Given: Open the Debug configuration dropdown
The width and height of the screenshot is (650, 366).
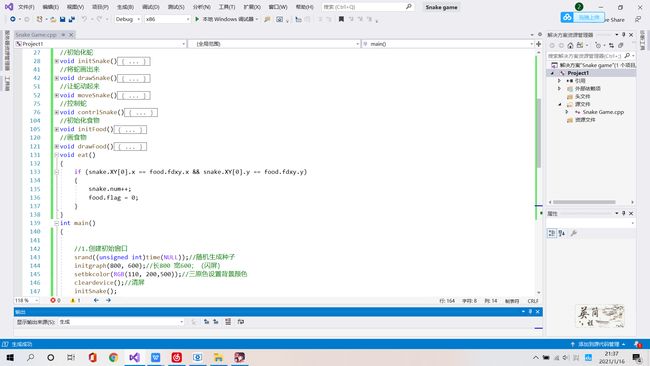Looking at the screenshot, I should pos(128,19).
